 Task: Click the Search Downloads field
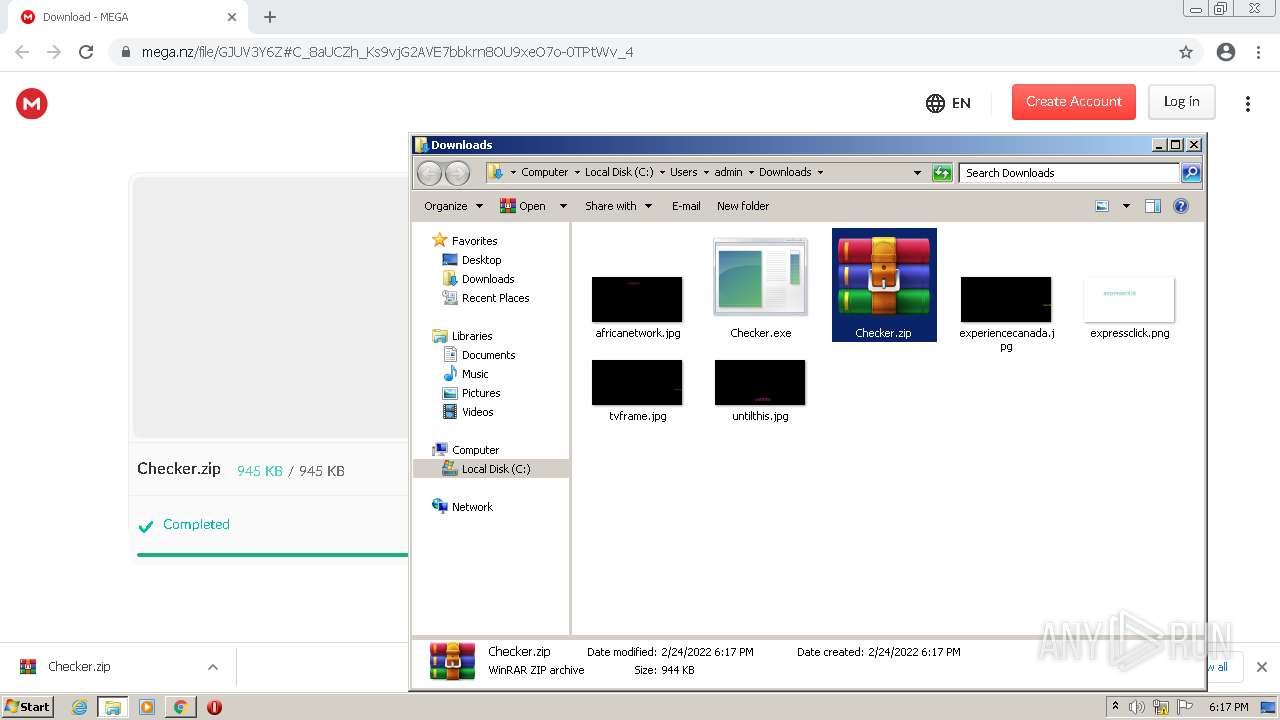click(x=1069, y=173)
